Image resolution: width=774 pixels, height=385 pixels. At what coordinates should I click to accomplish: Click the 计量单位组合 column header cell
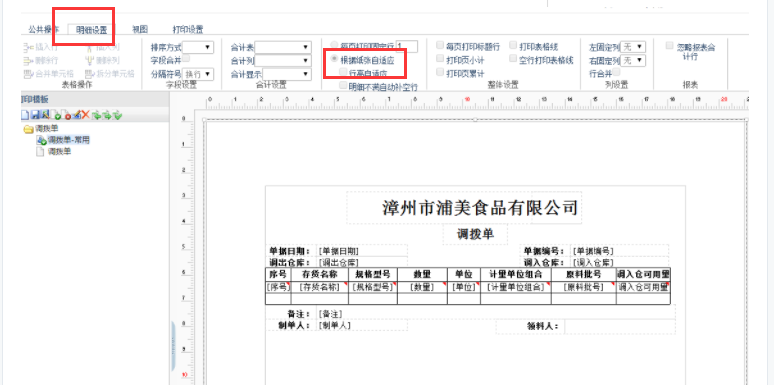[516, 274]
